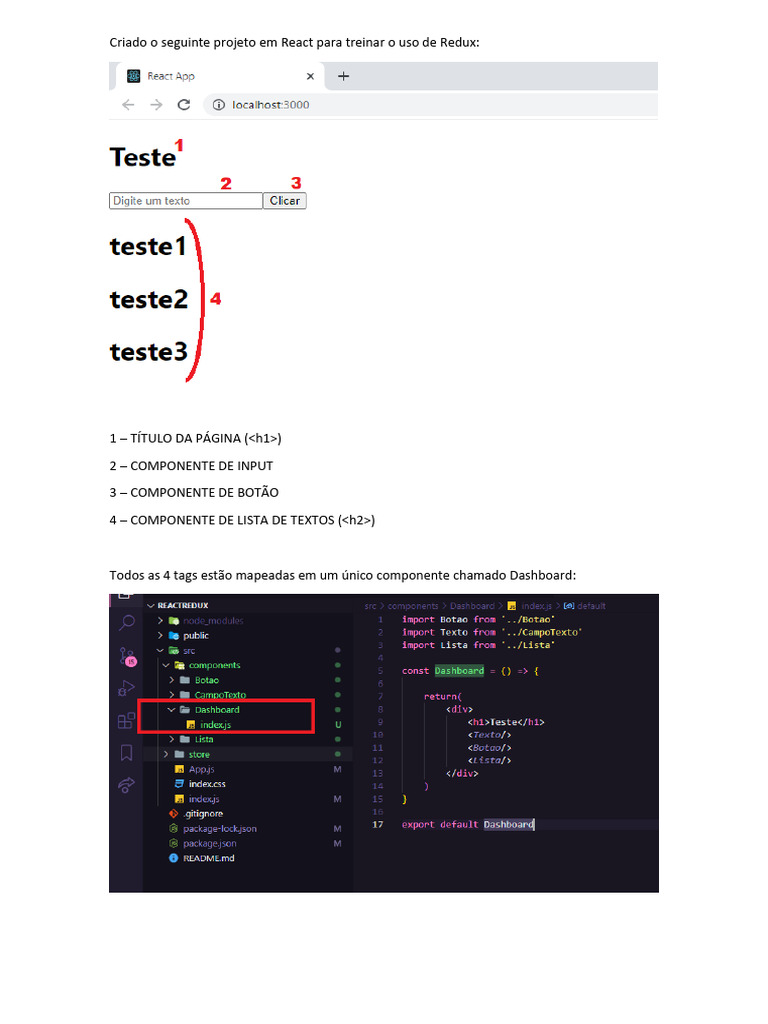
Task: Click the <Botao/> tag in code
Action: pos(489,748)
